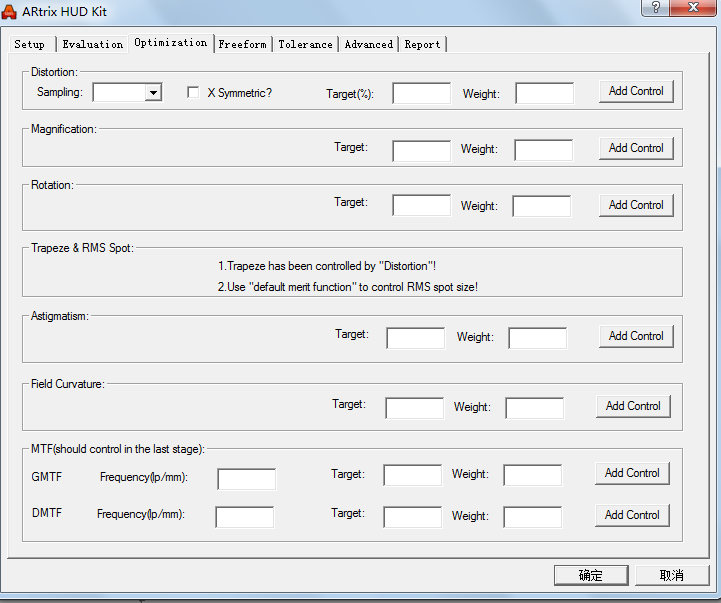
Task: Click the GMTF Frequency(lp/mm) field
Action: coord(246,479)
